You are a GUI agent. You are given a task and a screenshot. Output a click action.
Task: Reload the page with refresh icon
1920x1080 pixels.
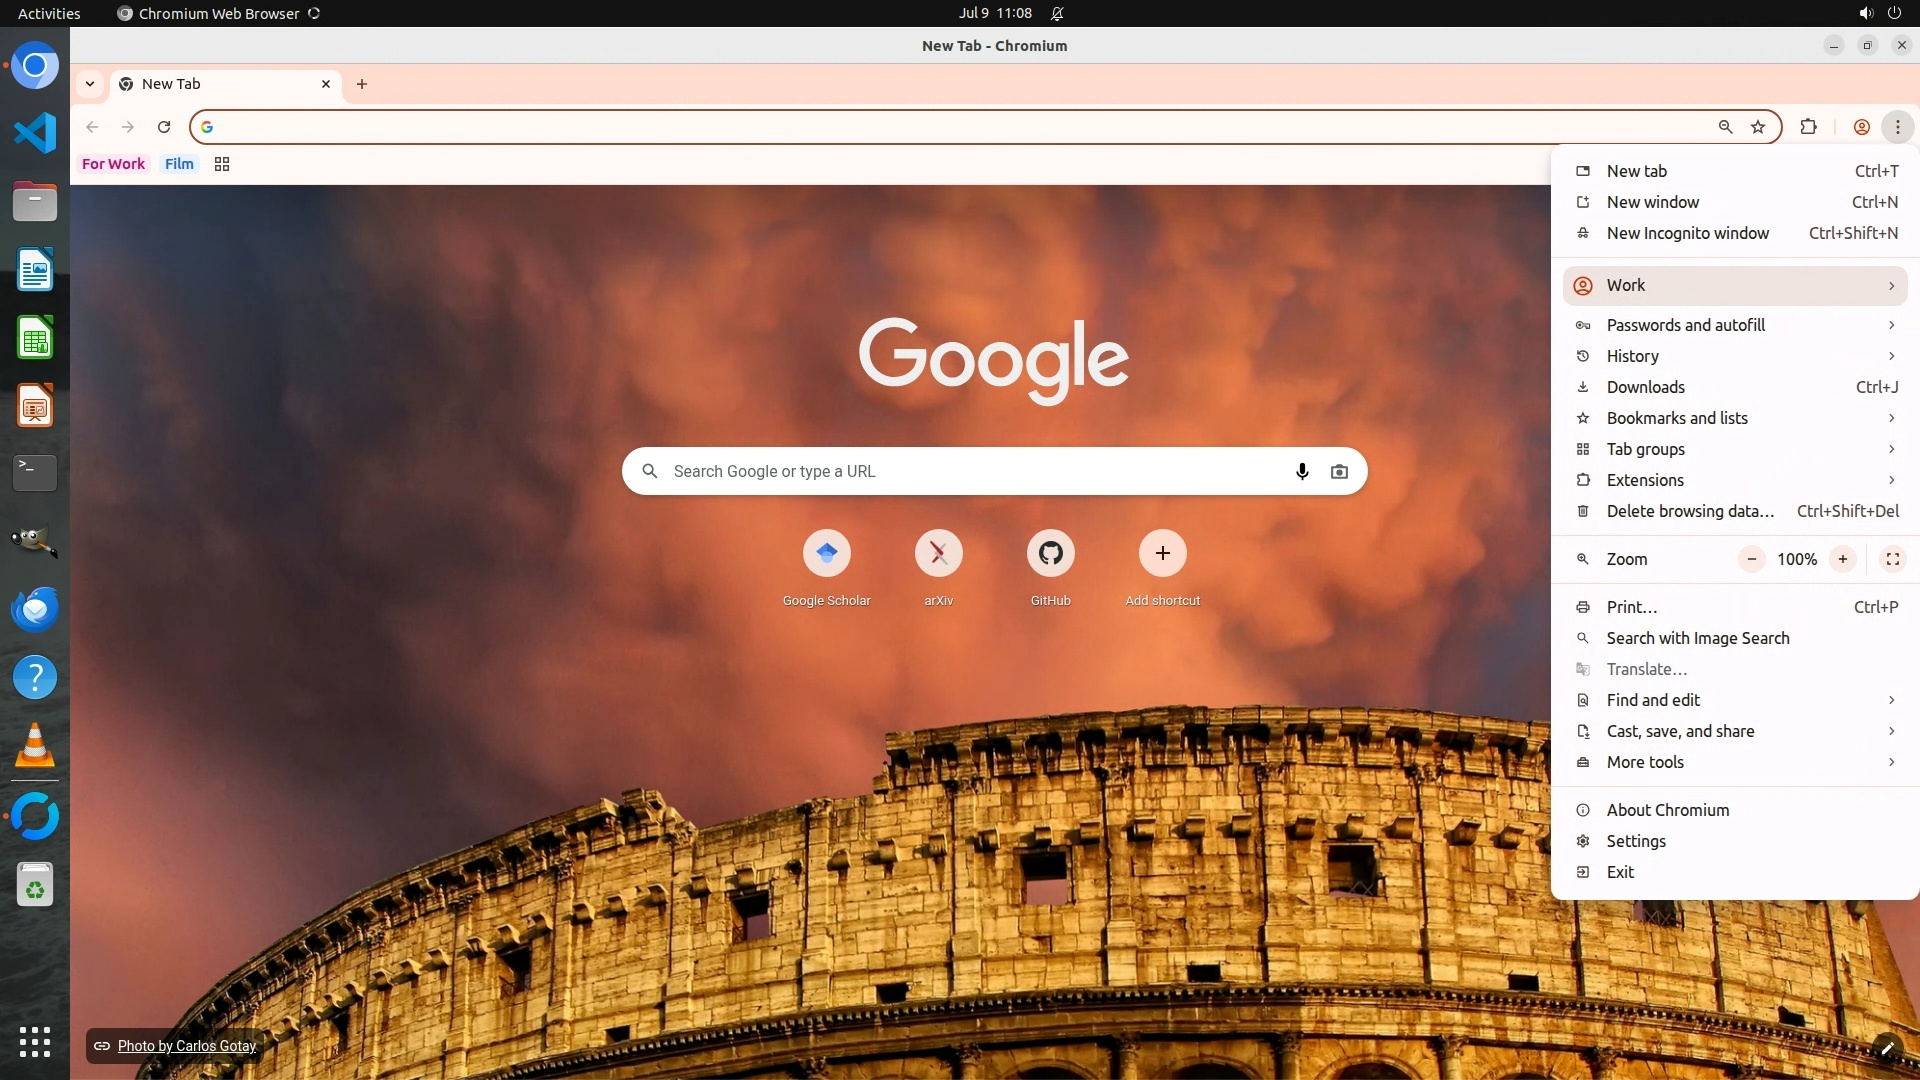[164, 127]
